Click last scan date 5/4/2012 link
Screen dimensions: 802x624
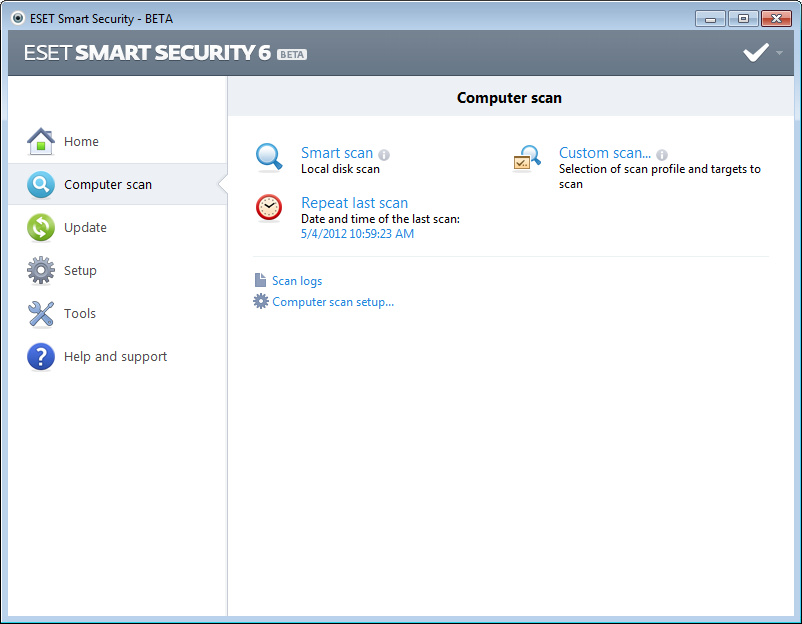pyautogui.click(x=357, y=234)
